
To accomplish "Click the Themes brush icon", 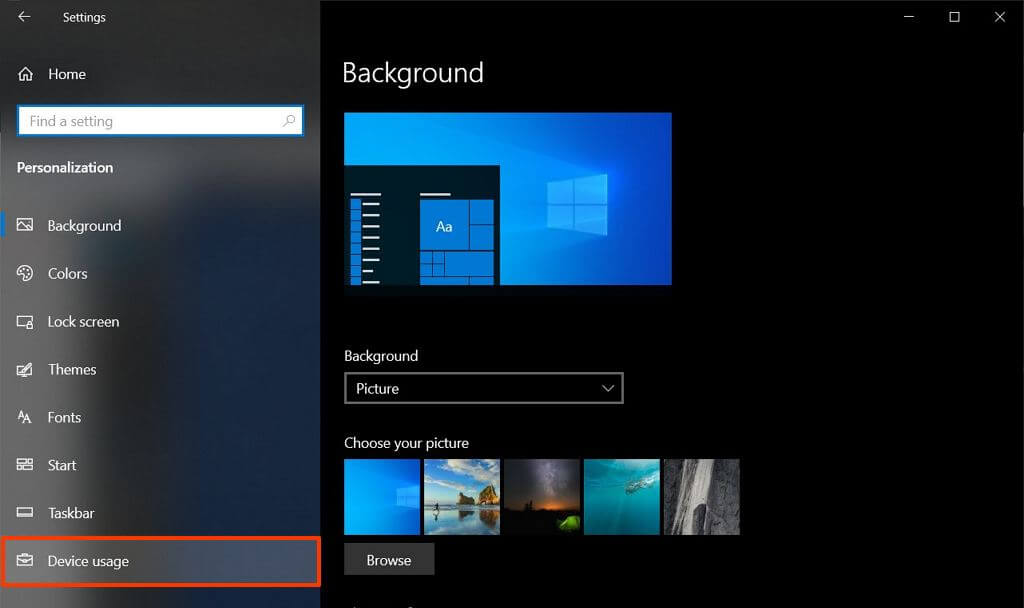I will 25,370.
